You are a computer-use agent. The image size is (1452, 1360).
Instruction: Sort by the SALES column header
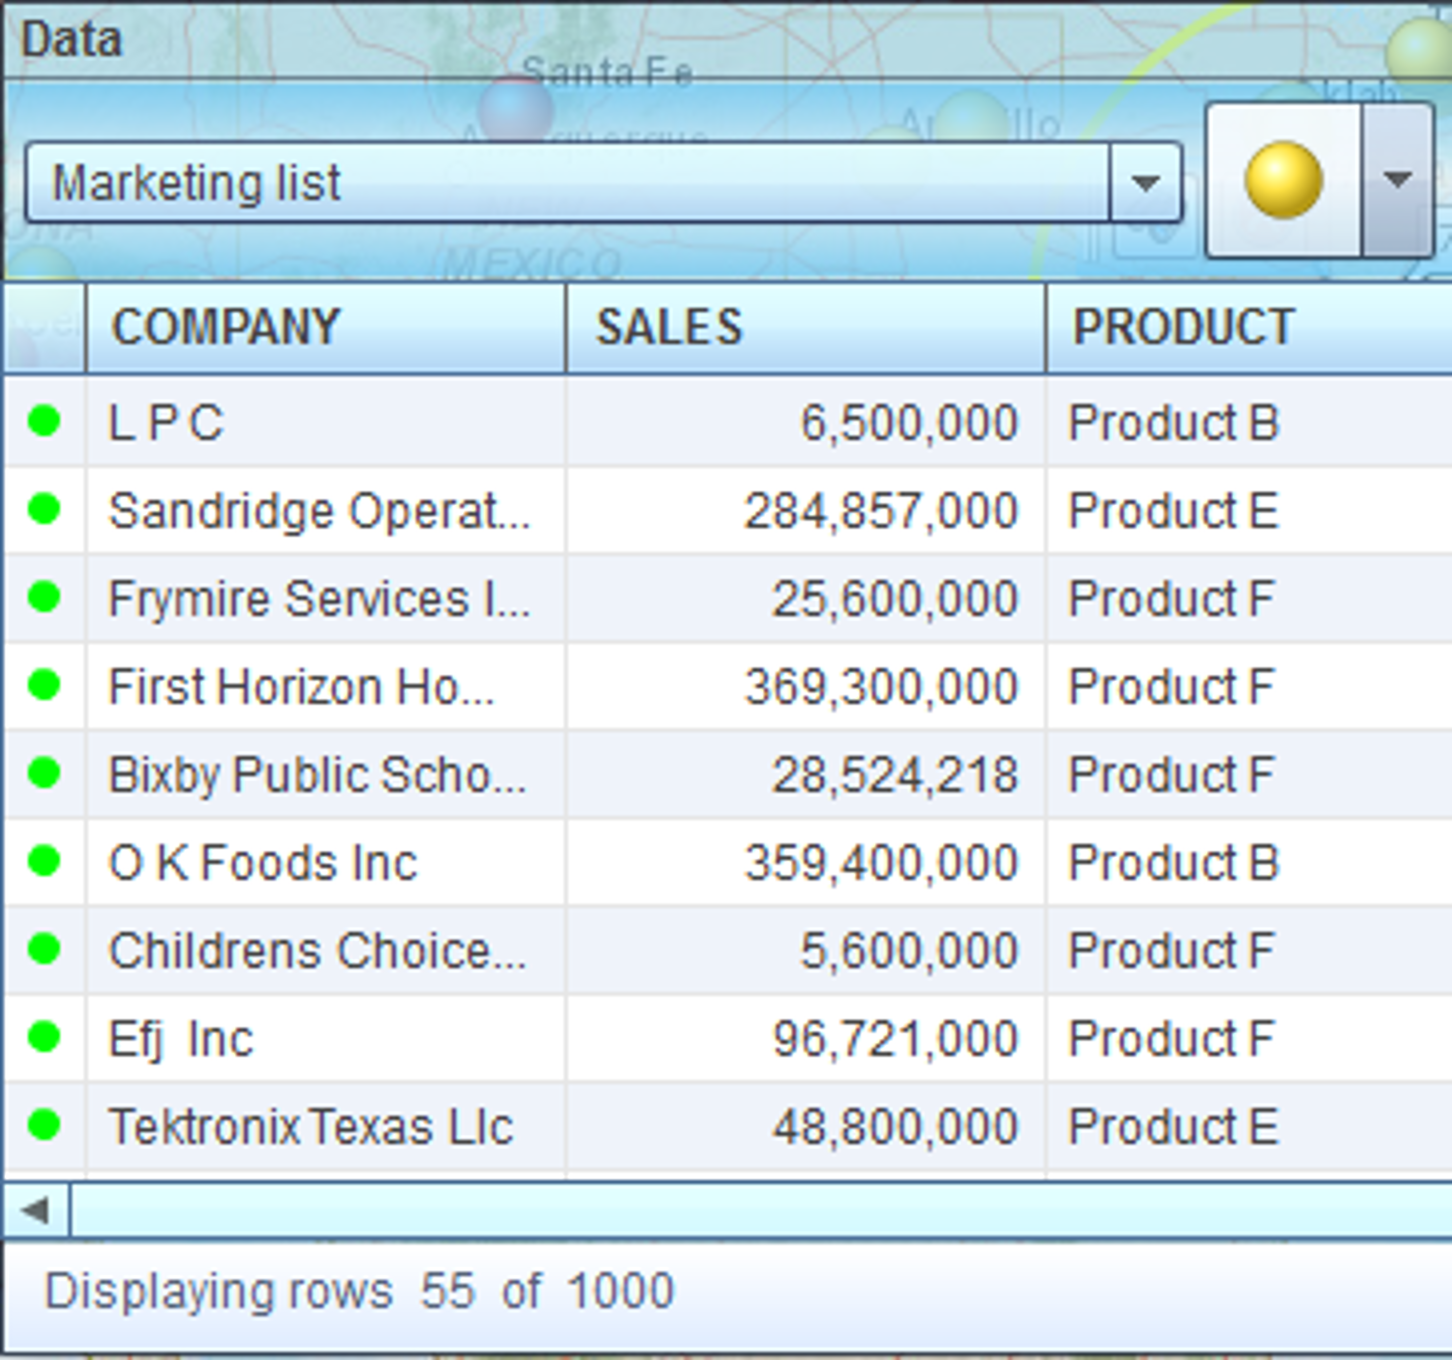(806, 328)
